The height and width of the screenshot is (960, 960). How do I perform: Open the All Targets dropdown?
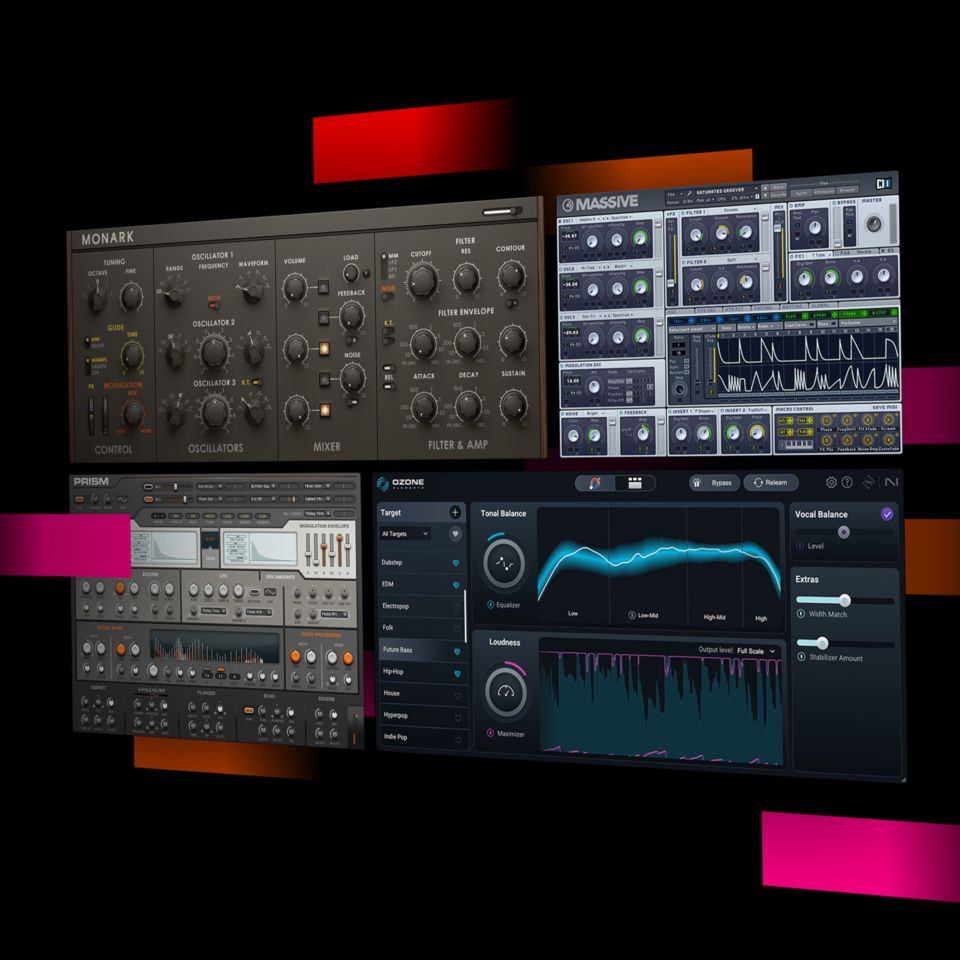coord(406,534)
